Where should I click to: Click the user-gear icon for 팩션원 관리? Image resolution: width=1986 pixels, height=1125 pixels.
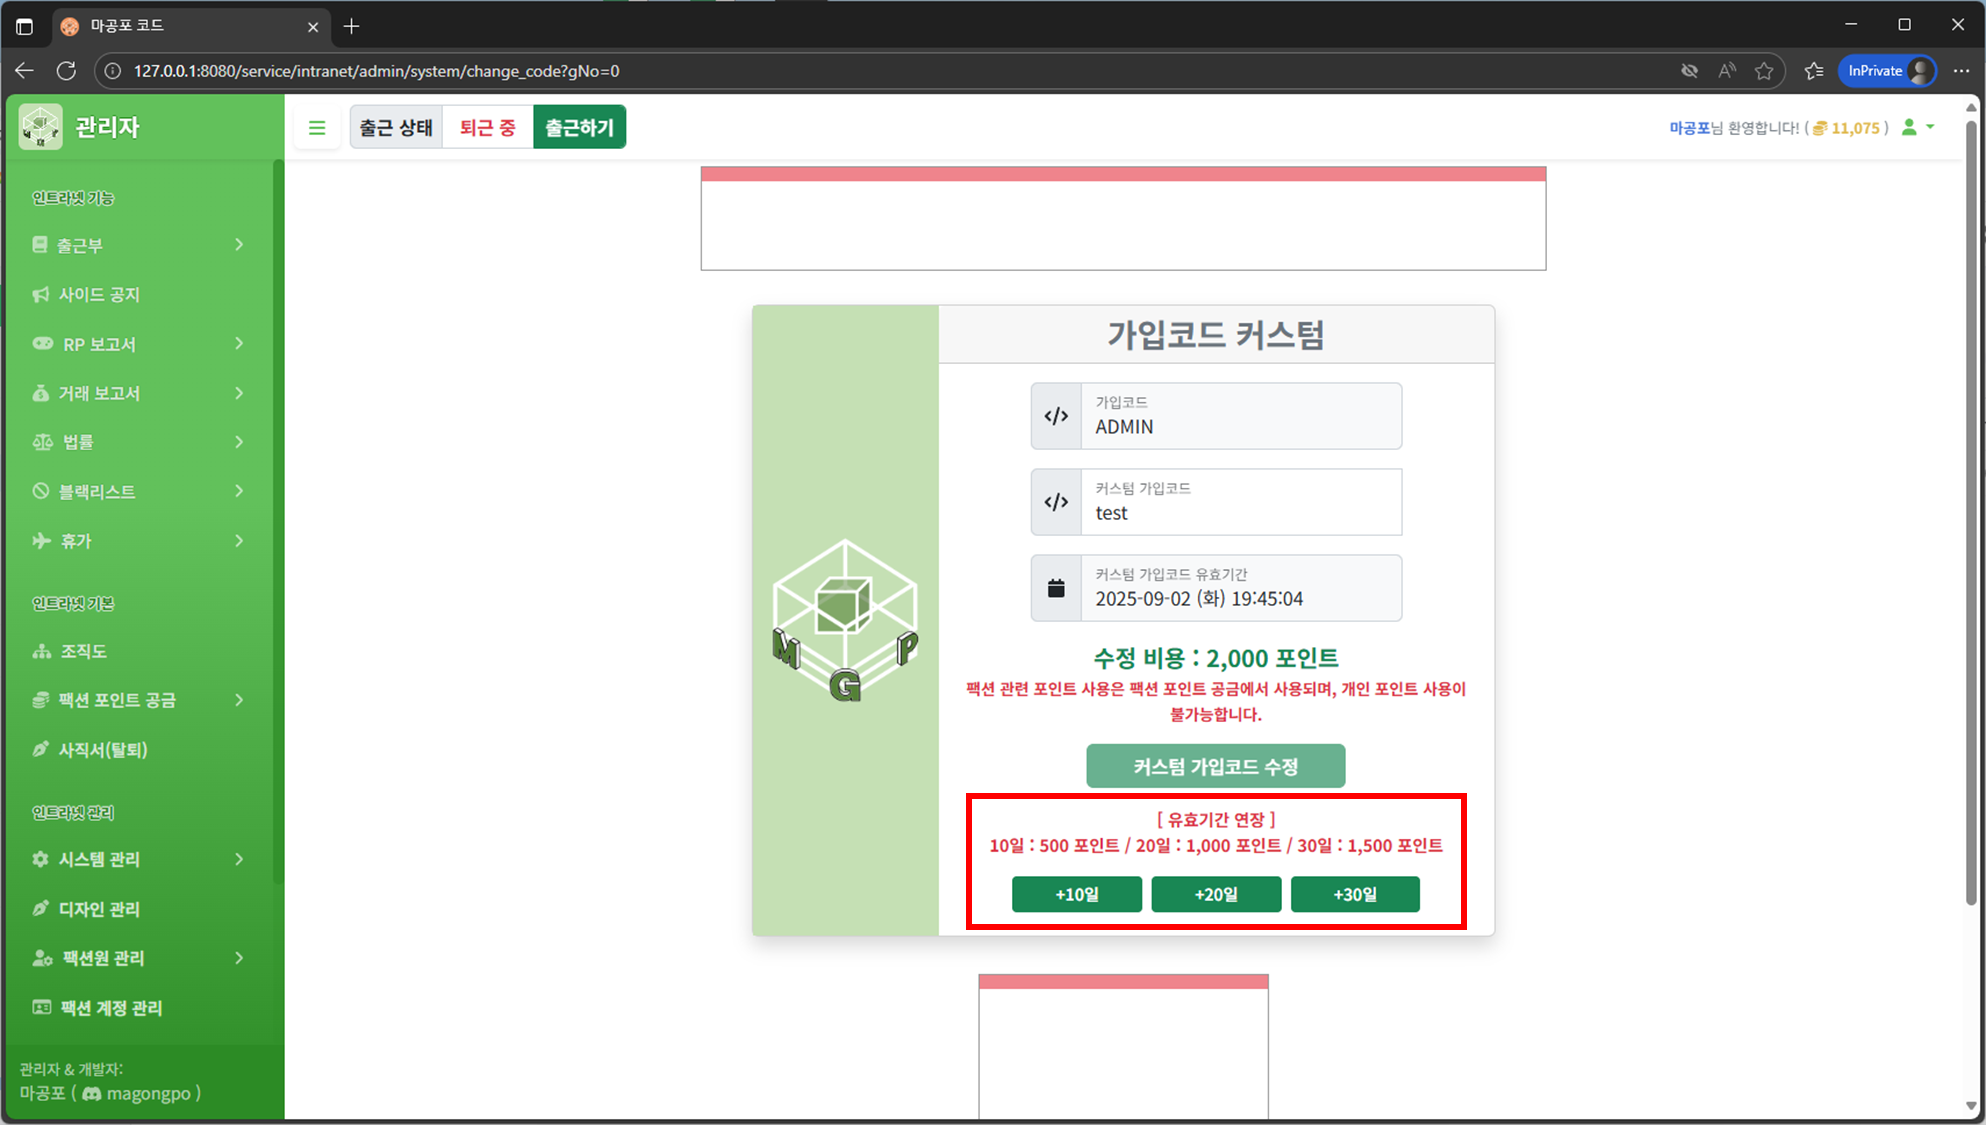(x=43, y=958)
